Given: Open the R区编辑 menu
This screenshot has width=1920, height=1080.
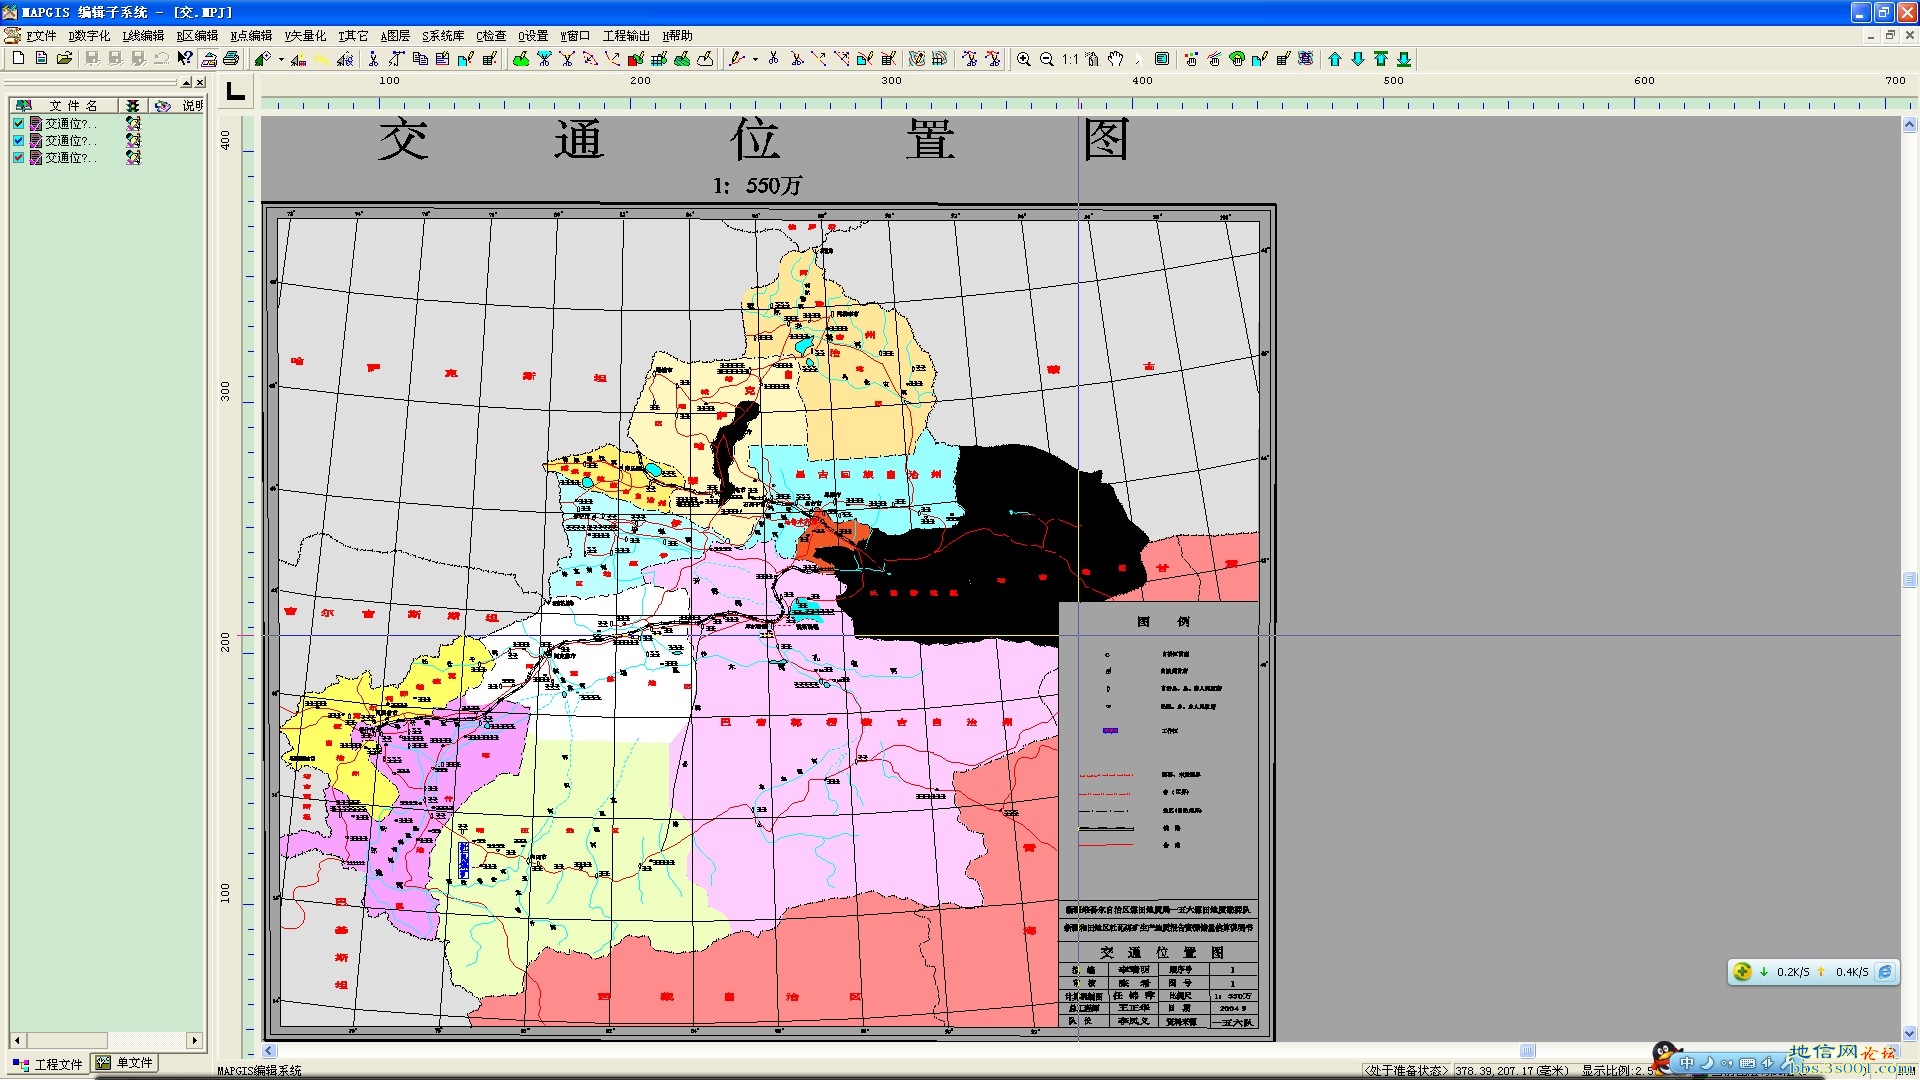Looking at the screenshot, I should point(197,35).
